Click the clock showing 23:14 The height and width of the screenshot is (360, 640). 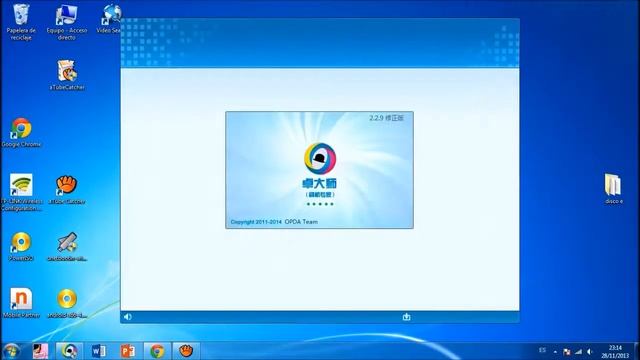[x=615, y=348]
